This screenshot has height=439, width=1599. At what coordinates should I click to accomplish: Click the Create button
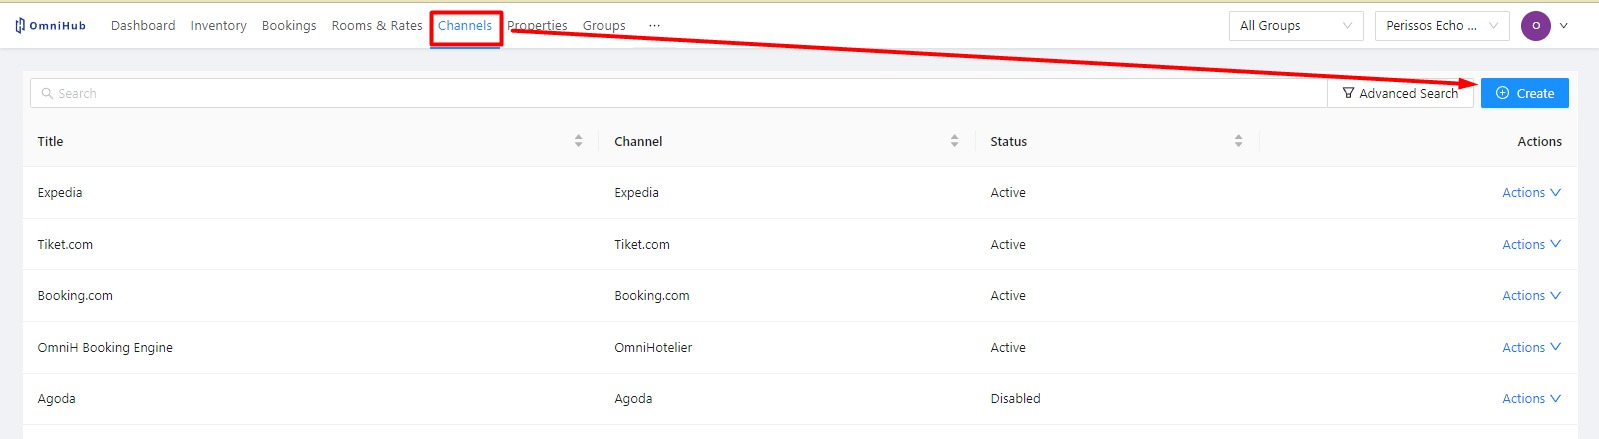pyautogui.click(x=1525, y=93)
